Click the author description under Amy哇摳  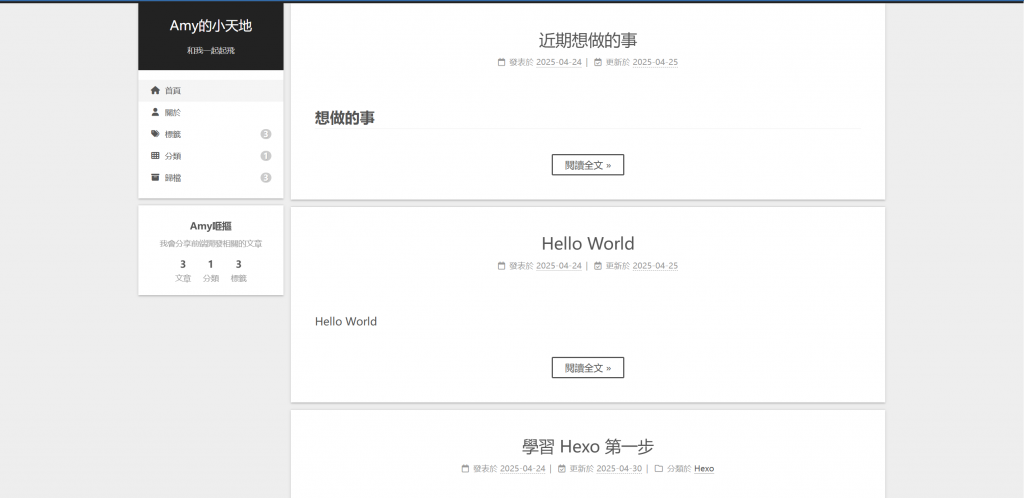point(211,243)
